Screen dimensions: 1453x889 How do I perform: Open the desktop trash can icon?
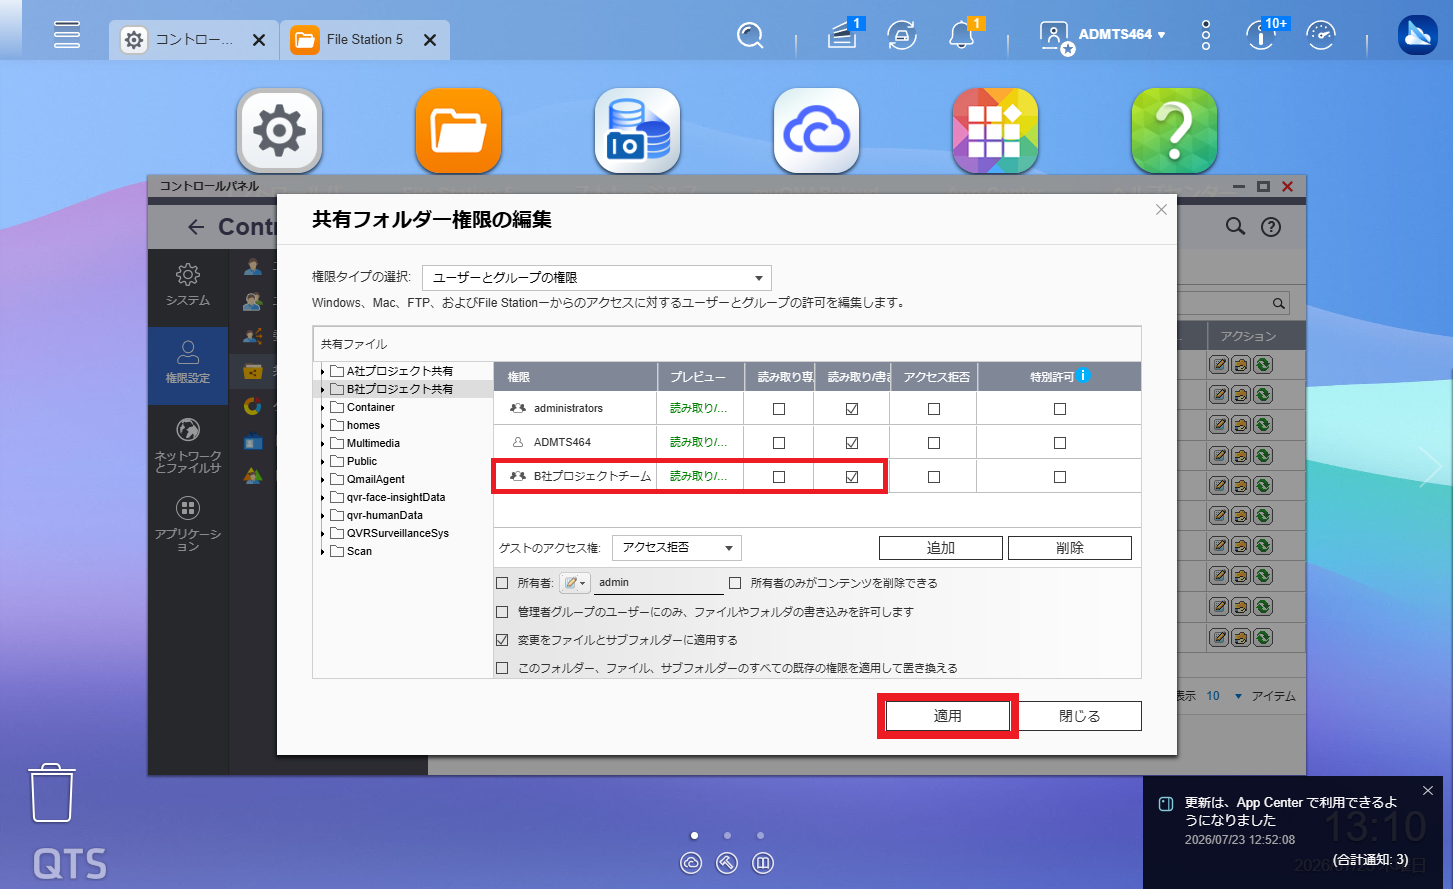coord(52,792)
